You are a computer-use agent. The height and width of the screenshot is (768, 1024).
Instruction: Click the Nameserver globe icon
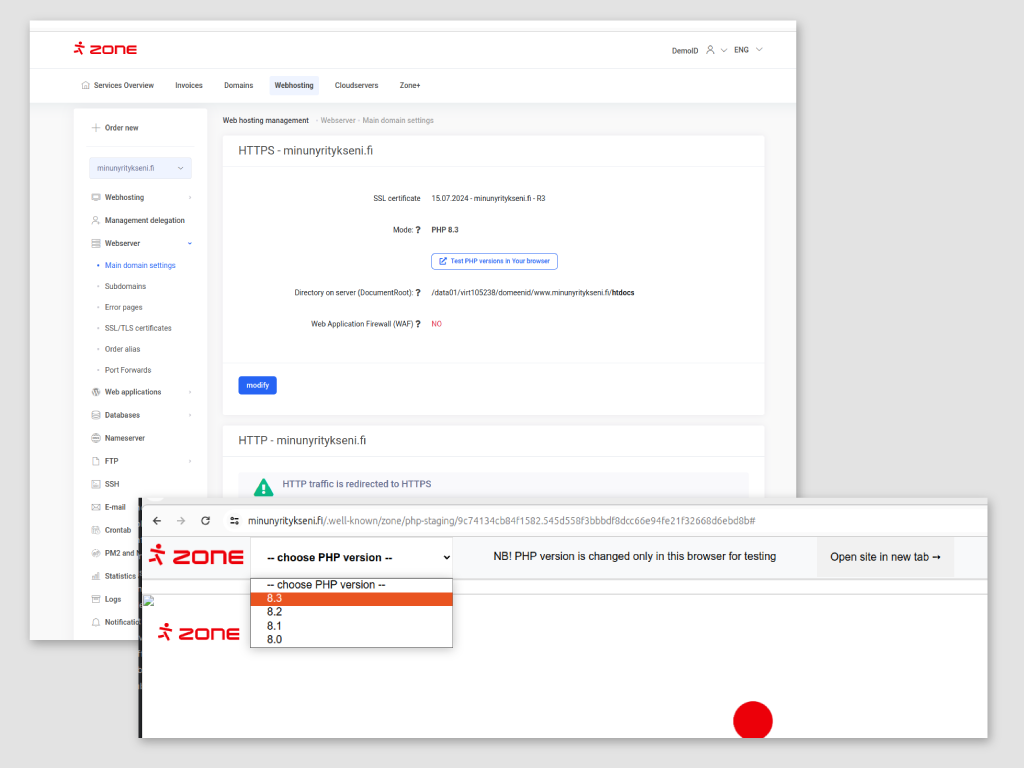click(96, 438)
